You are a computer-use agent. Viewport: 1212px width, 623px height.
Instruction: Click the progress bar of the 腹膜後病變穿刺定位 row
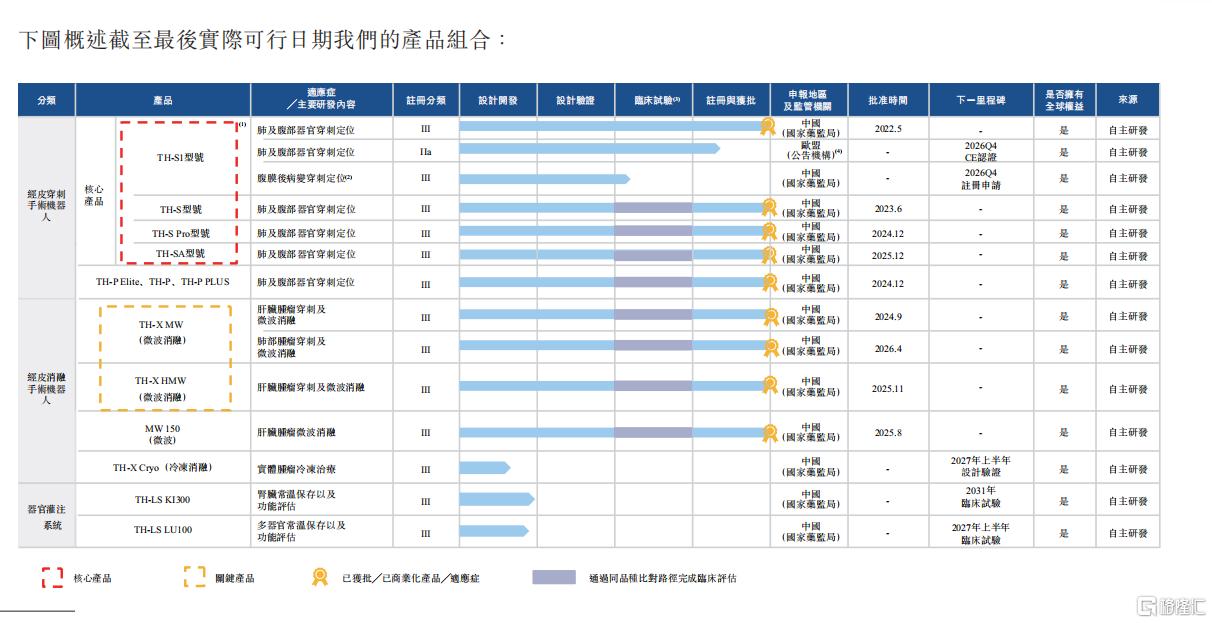pos(544,179)
